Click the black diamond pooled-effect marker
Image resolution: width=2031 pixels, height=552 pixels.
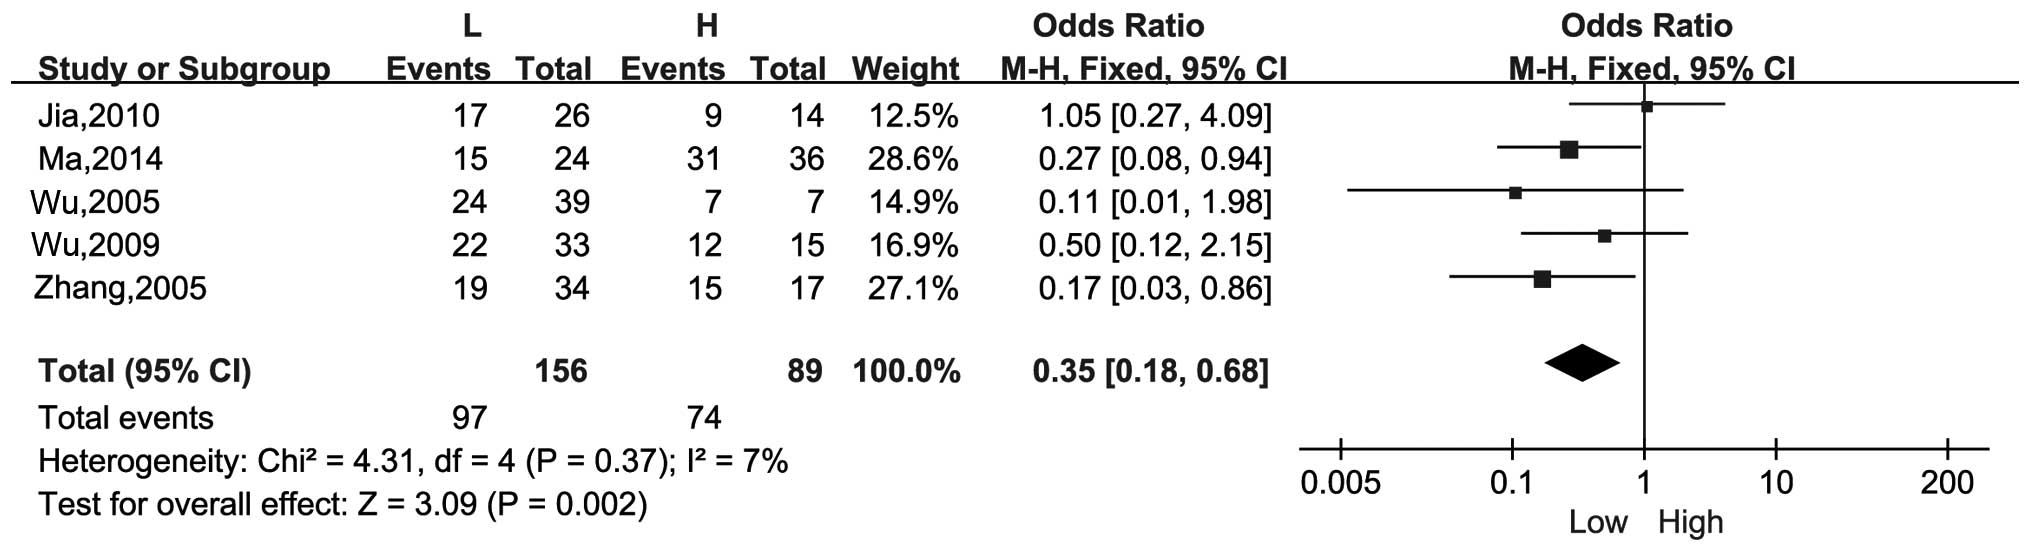[x=1581, y=362]
